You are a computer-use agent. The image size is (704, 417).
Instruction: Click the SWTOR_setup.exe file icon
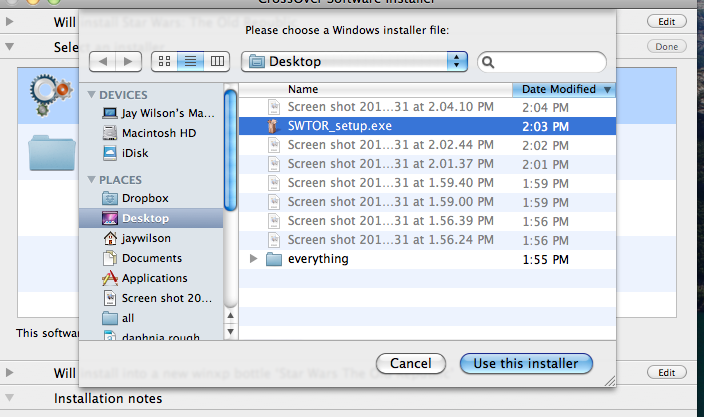coord(273,126)
